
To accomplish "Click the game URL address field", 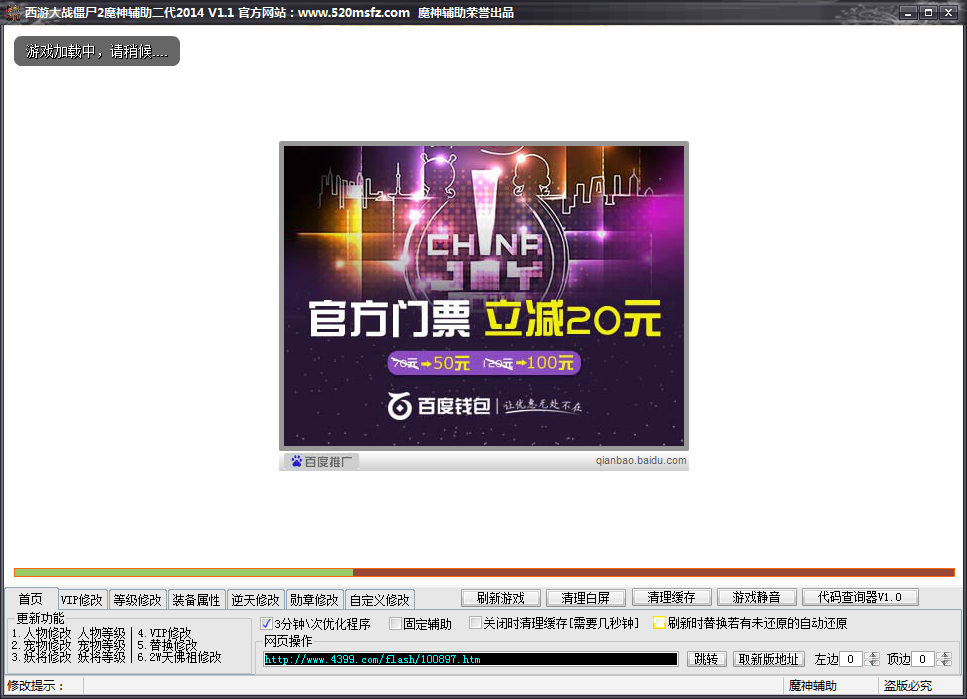I will [470, 659].
